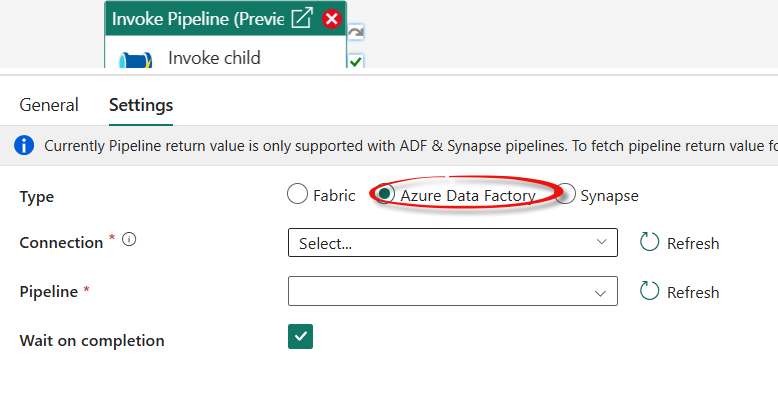Open the invoked pipeline via the external link icon

click(302, 18)
